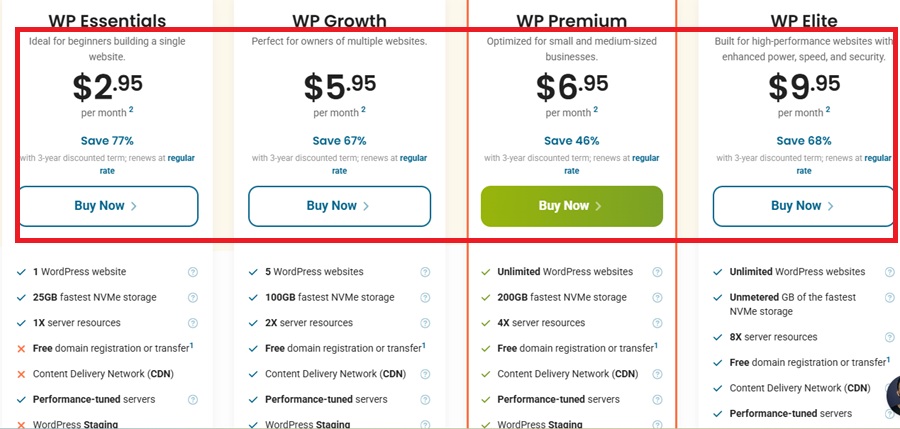Click the WP Premium $6.95 price

[x=571, y=88]
